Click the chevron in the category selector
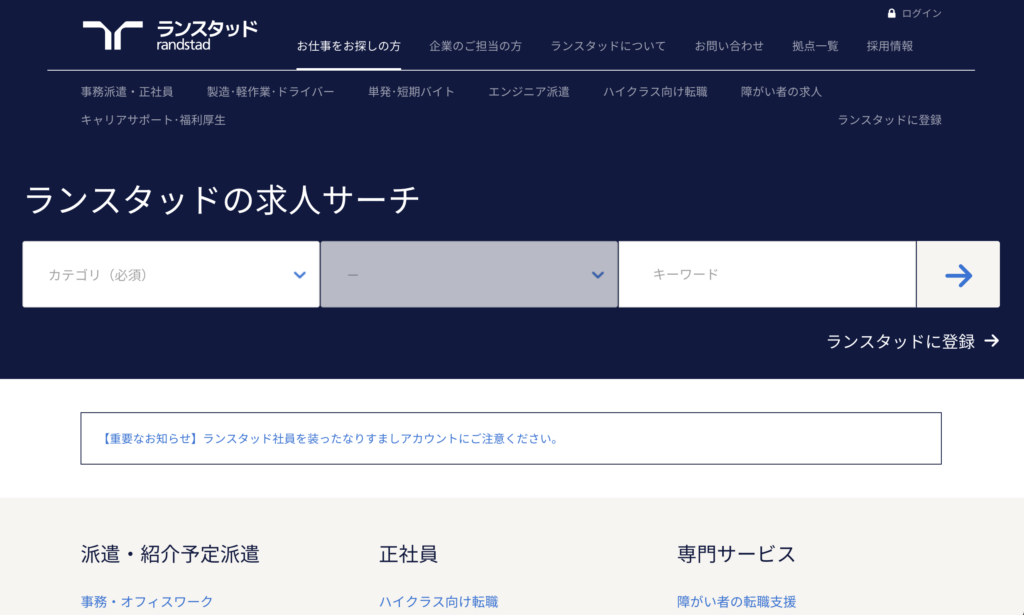 [299, 275]
